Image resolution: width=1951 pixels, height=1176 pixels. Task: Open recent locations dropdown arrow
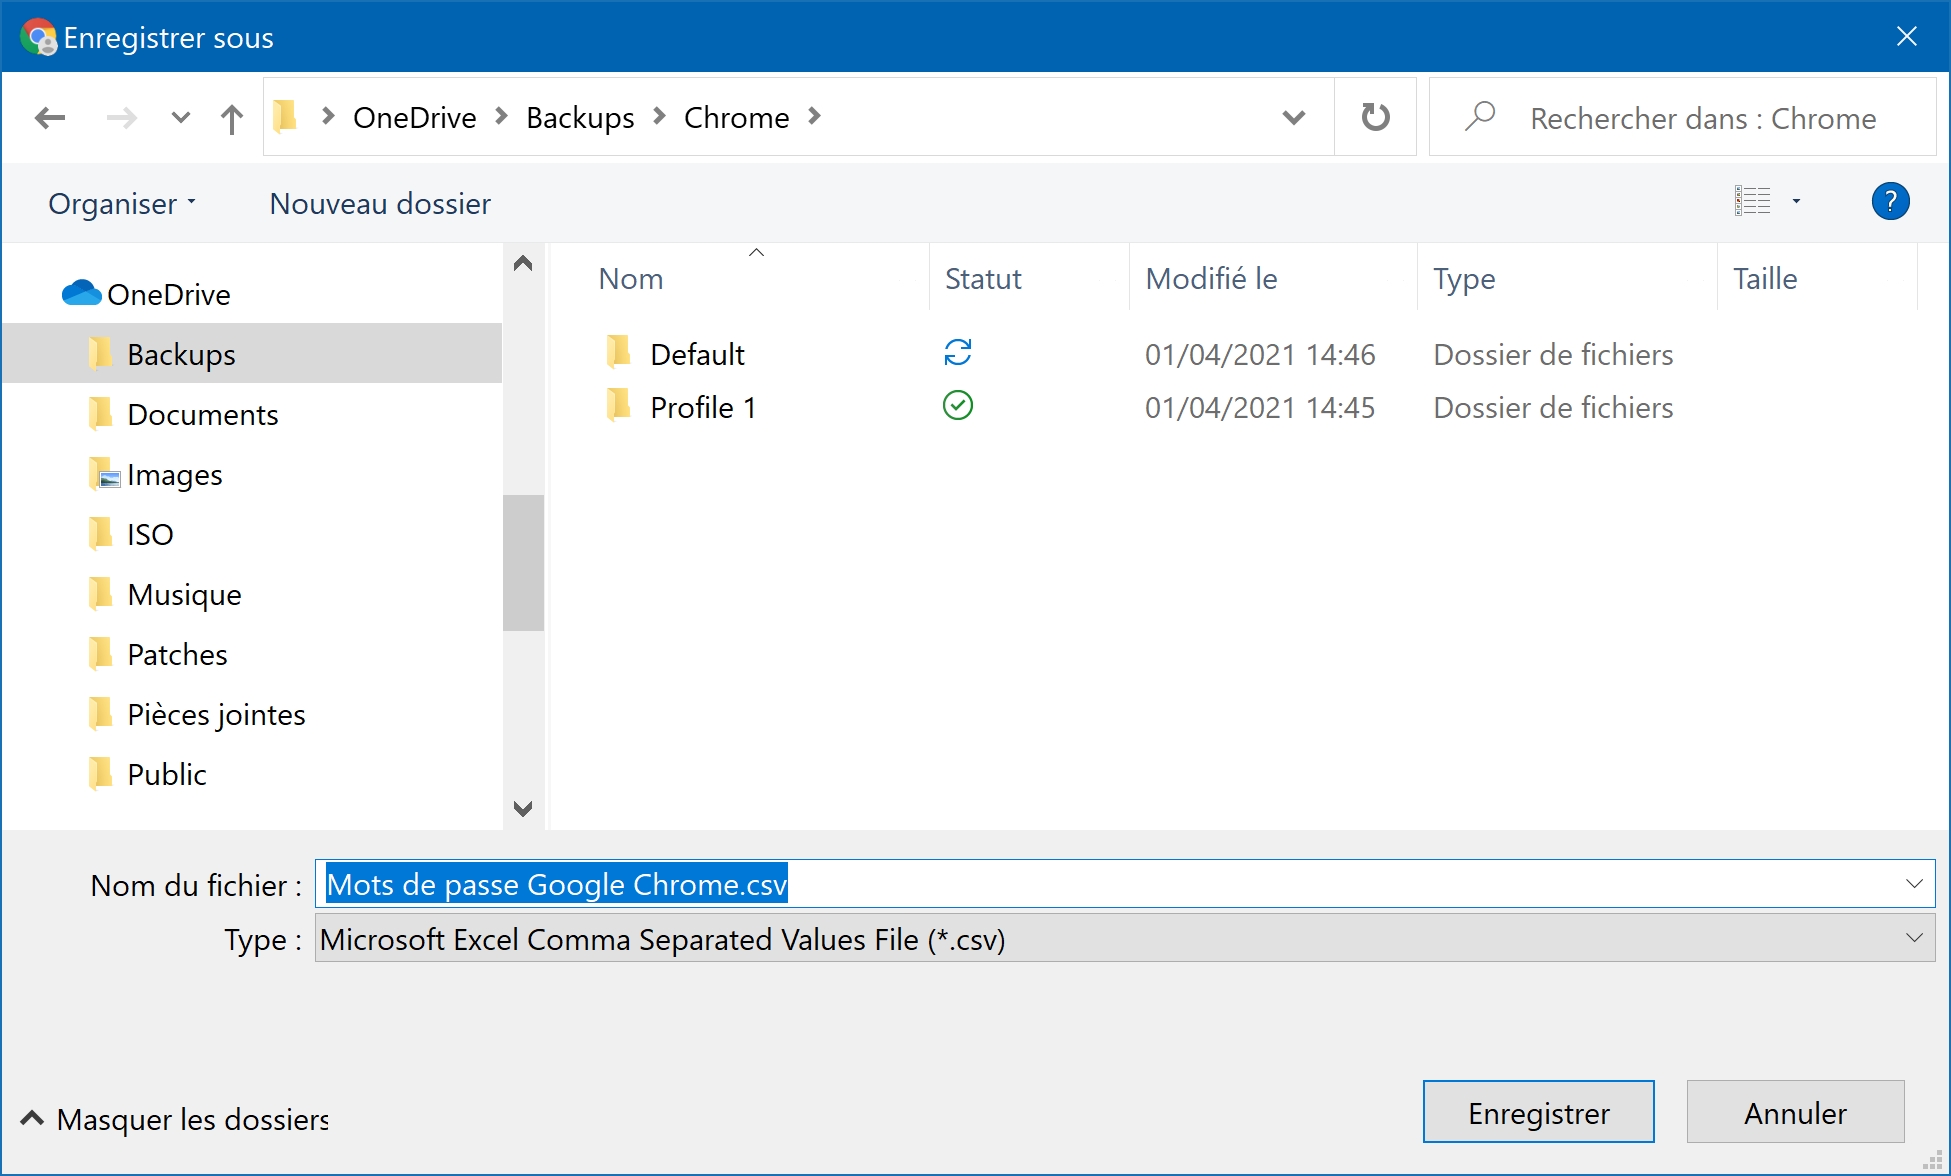coord(180,118)
